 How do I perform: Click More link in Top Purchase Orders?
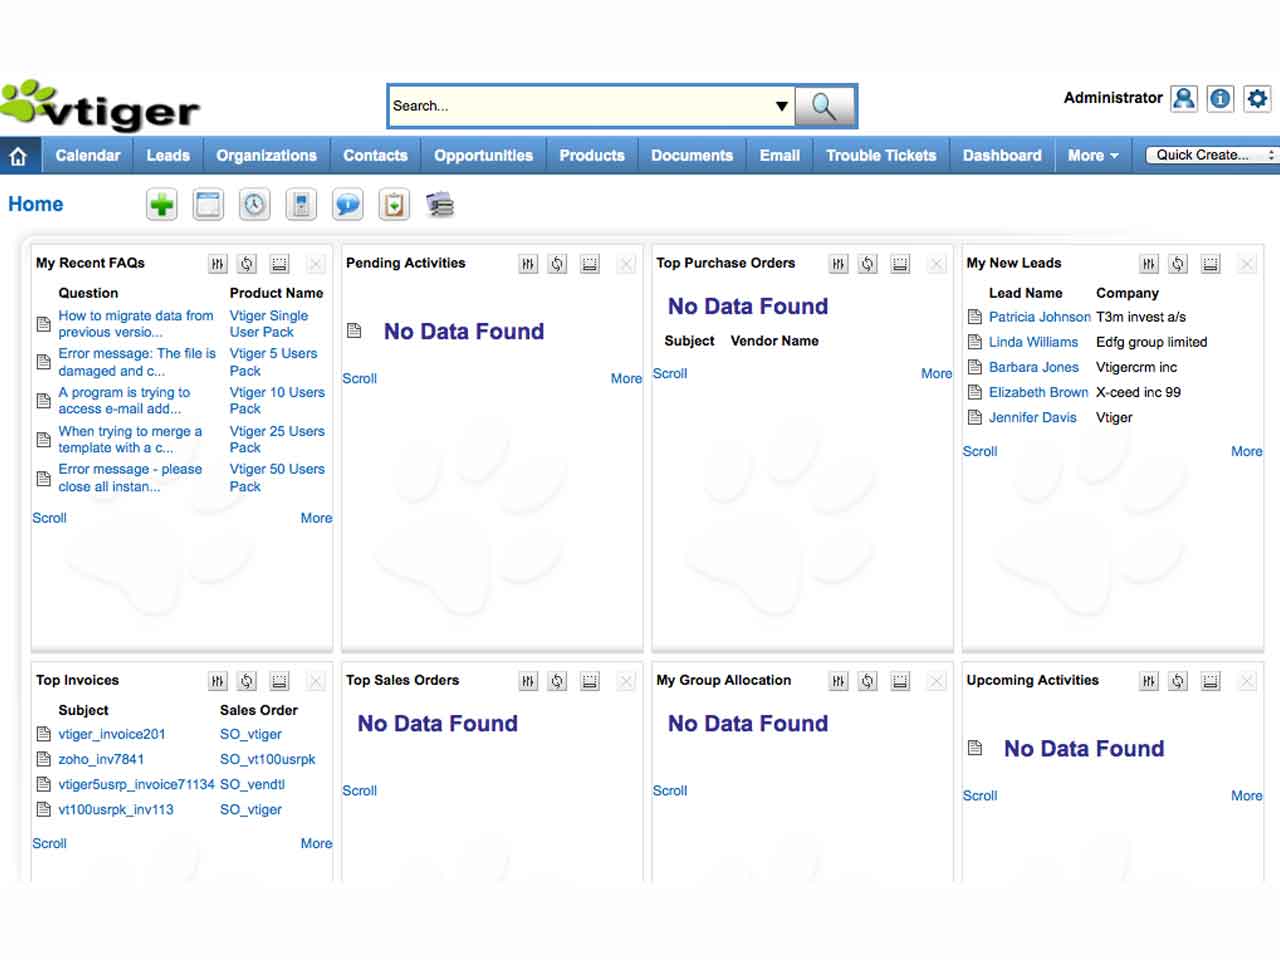[x=936, y=373]
